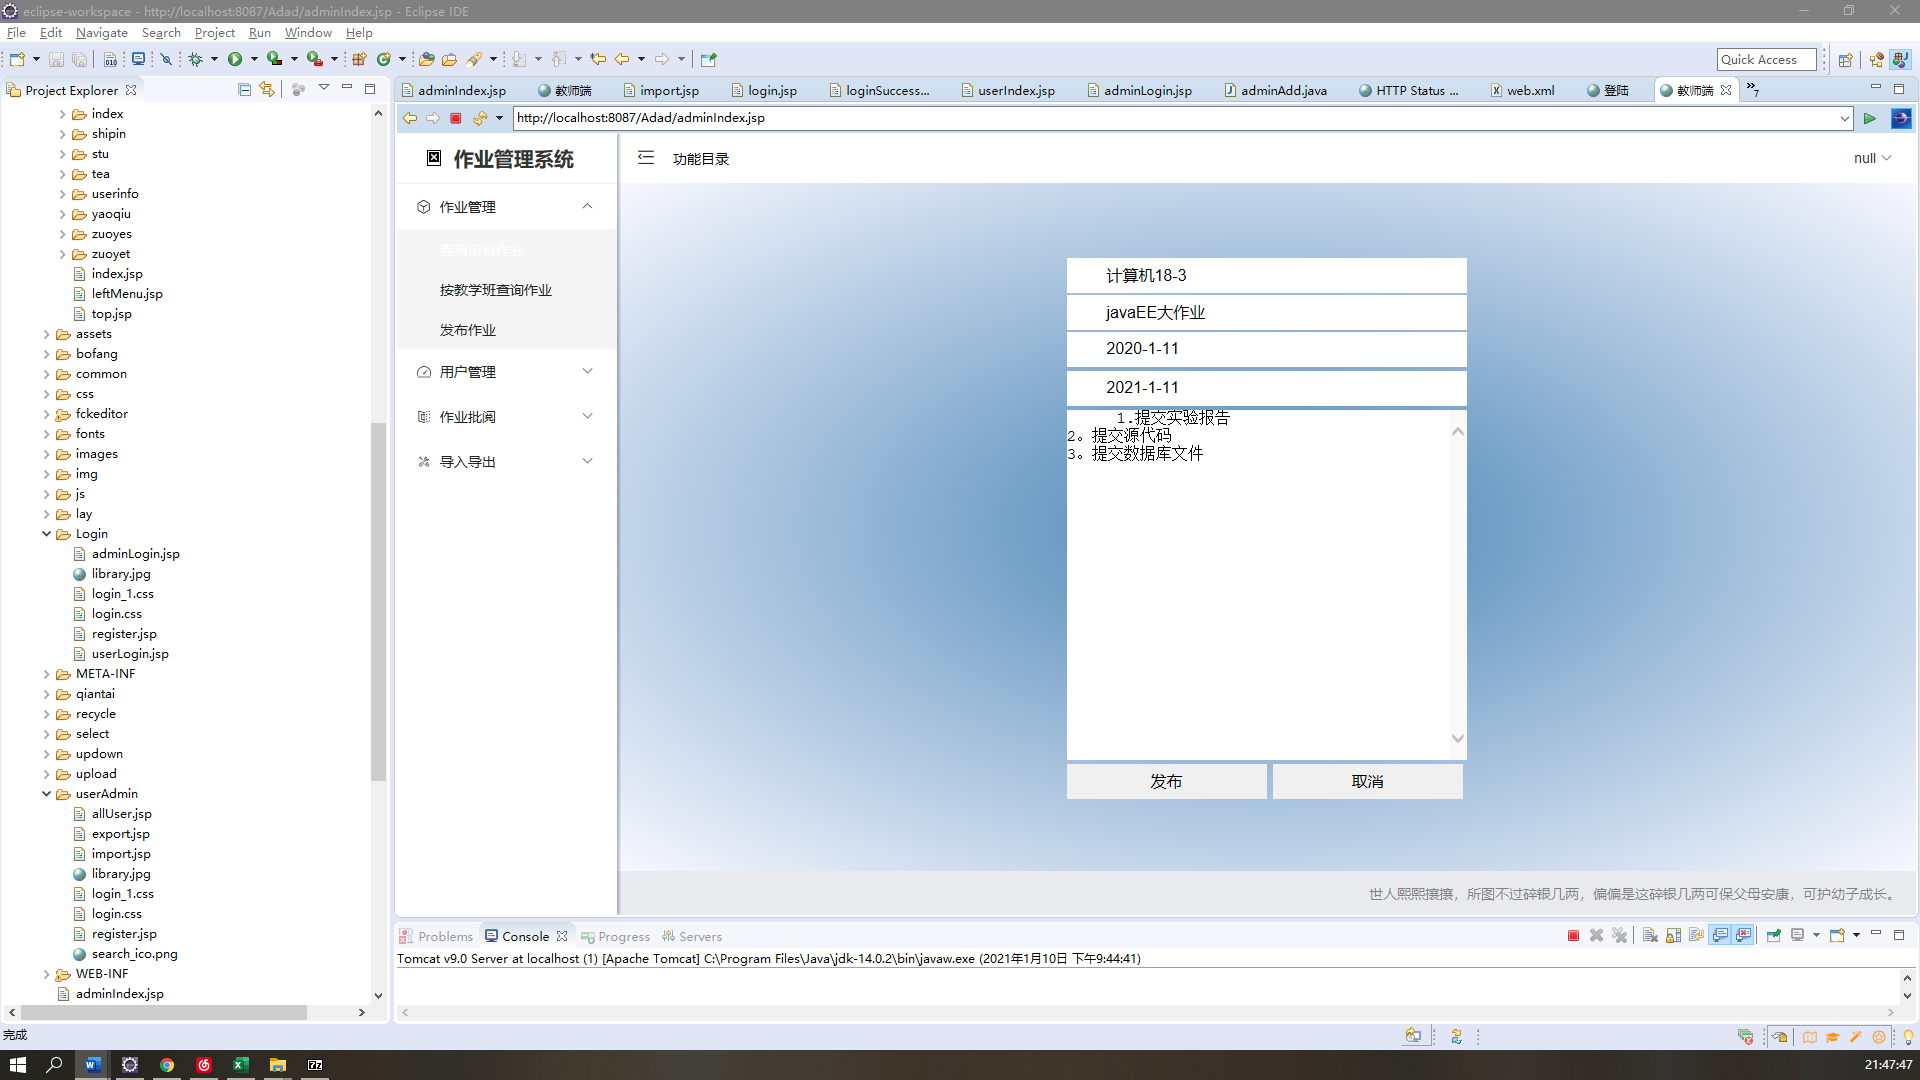The width and height of the screenshot is (1920, 1080).
Task: Terminate the Tomcat server in the Console
Action: coord(1573,936)
